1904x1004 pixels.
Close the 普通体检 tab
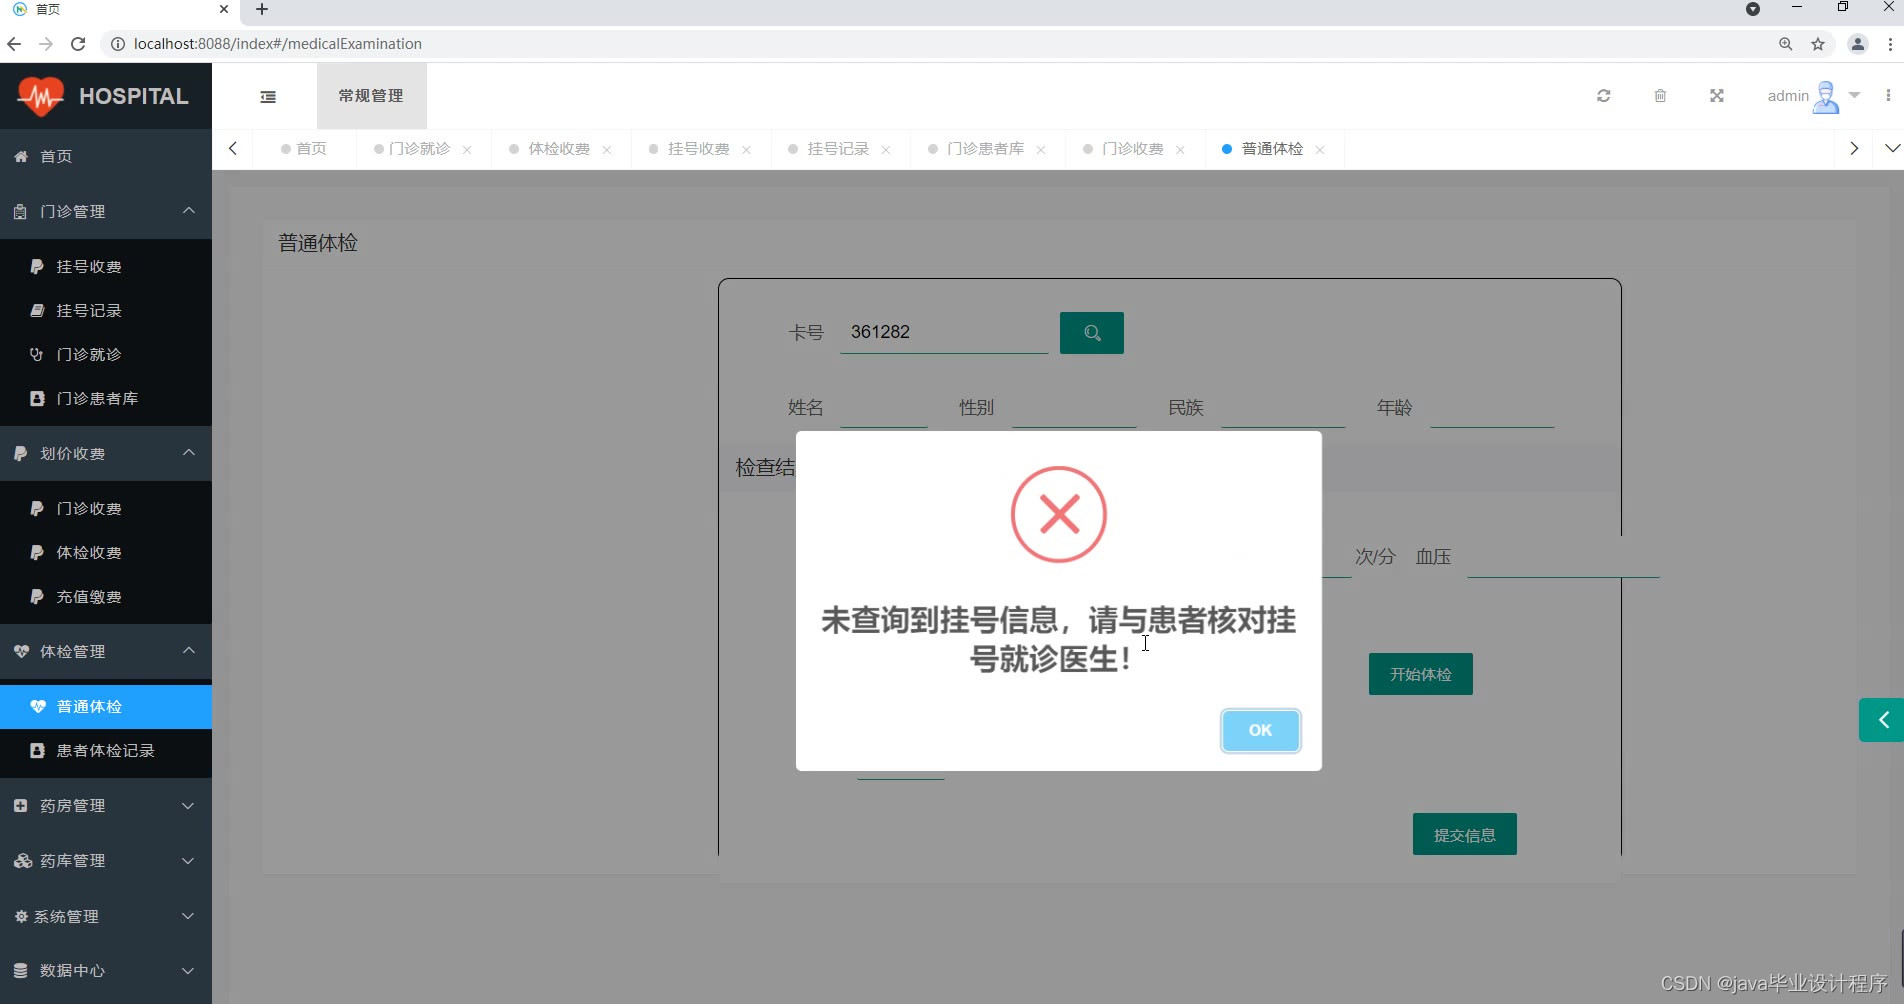pyautogui.click(x=1320, y=150)
